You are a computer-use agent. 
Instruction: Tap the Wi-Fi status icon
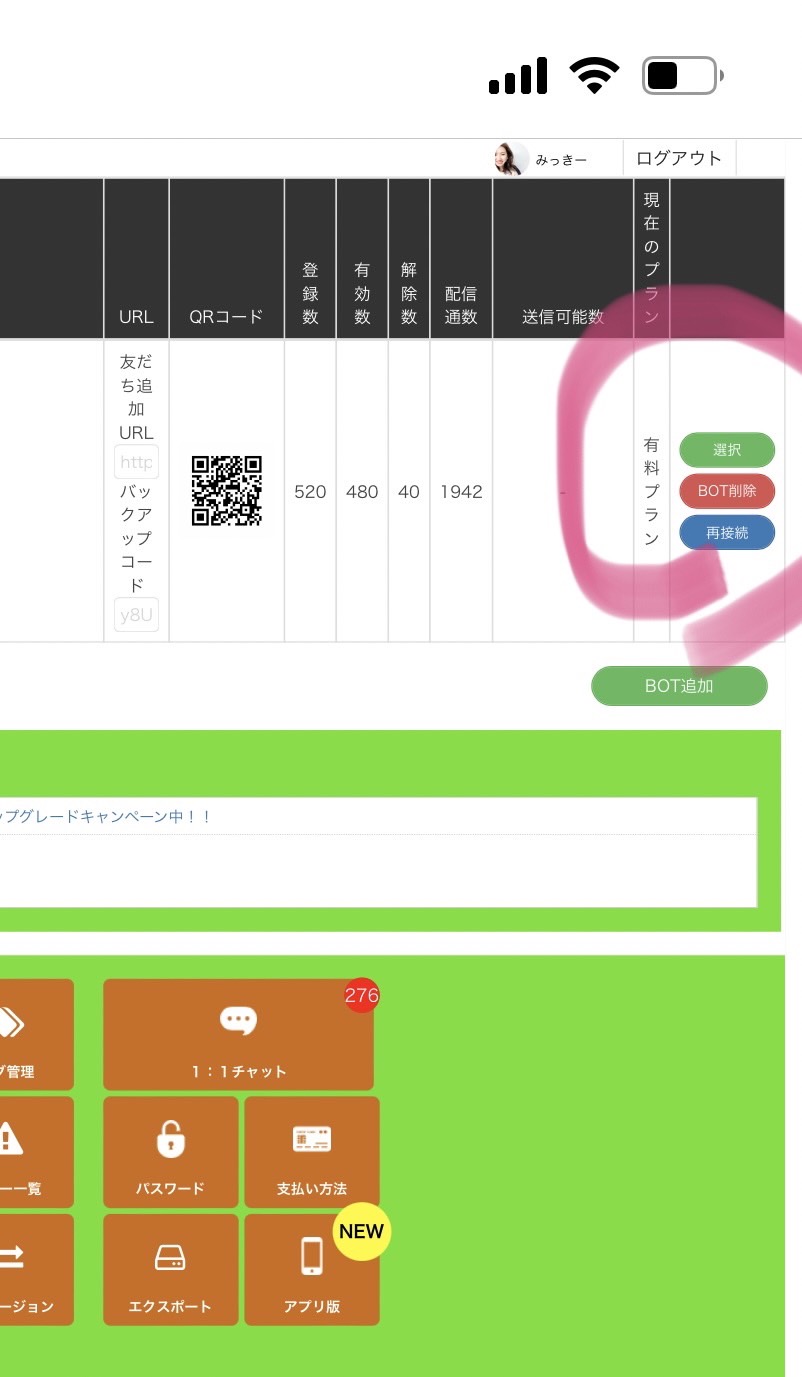tap(594, 76)
